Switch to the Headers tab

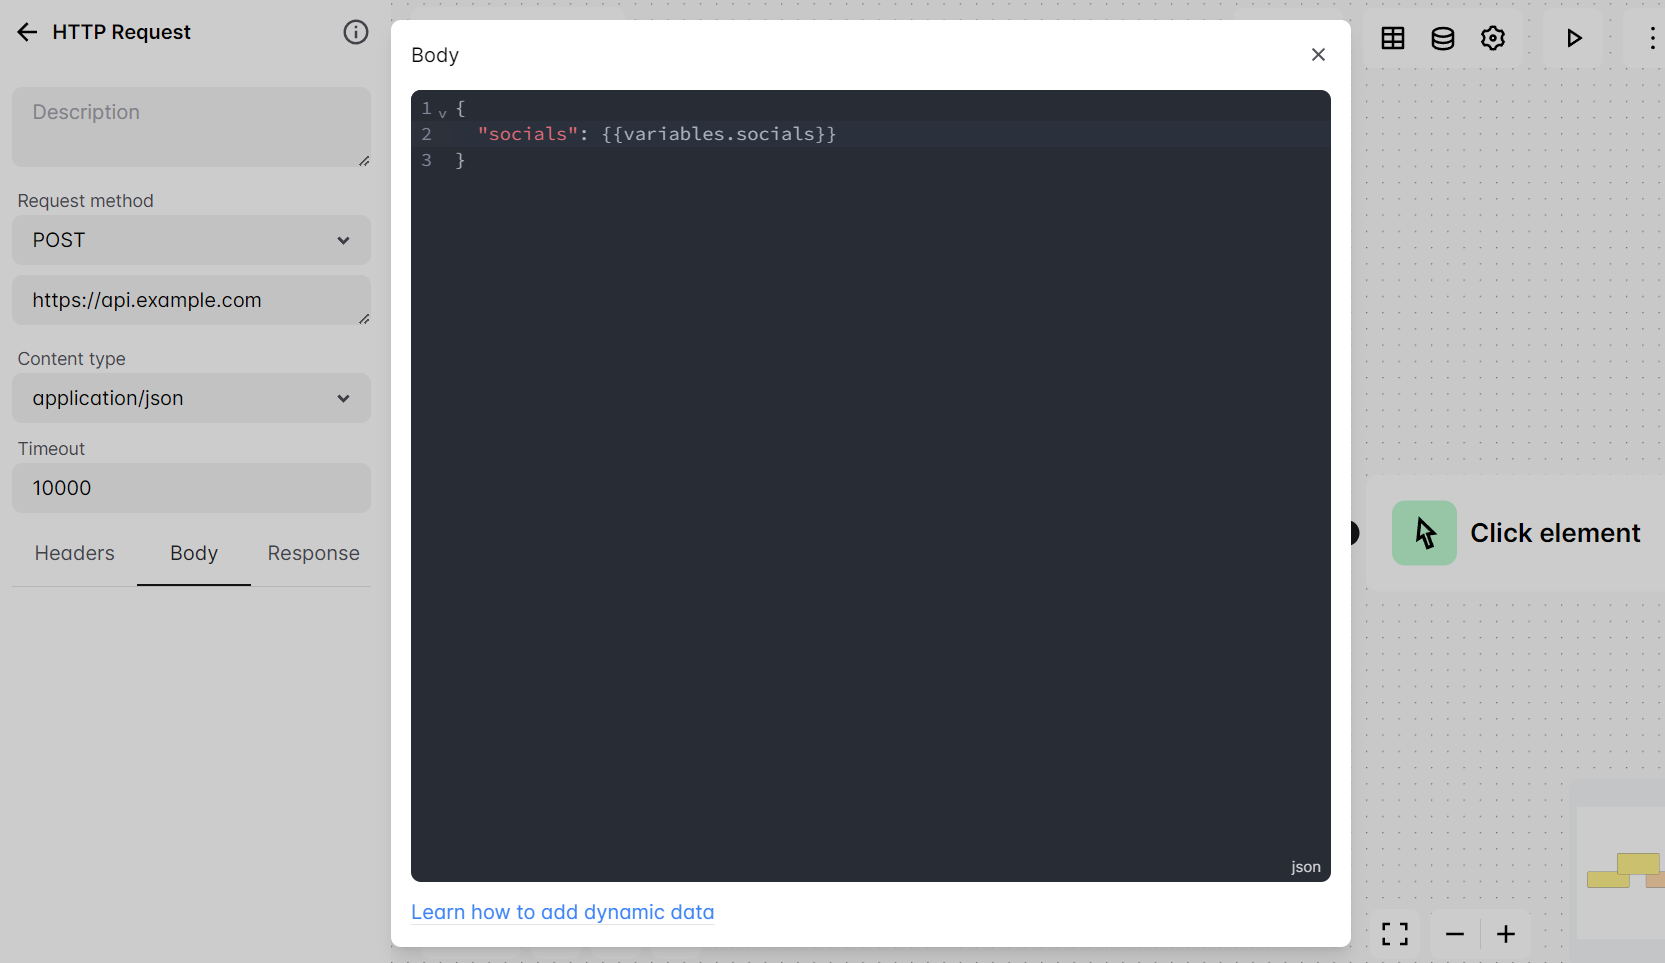coord(74,553)
